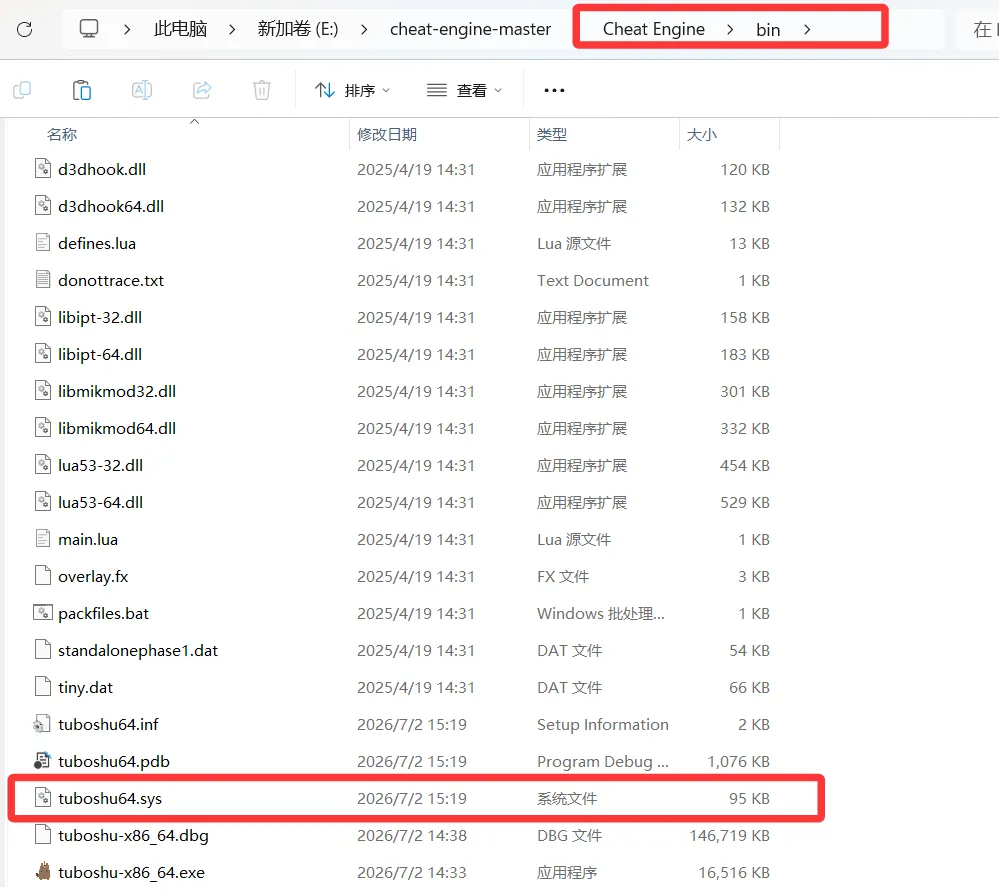This screenshot has height=896, width=999.
Task: Click the 16,516 KB size value
Action: tap(734, 872)
